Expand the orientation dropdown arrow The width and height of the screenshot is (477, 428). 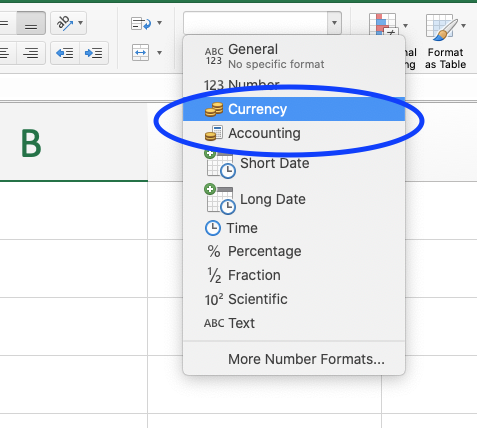(x=81, y=23)
